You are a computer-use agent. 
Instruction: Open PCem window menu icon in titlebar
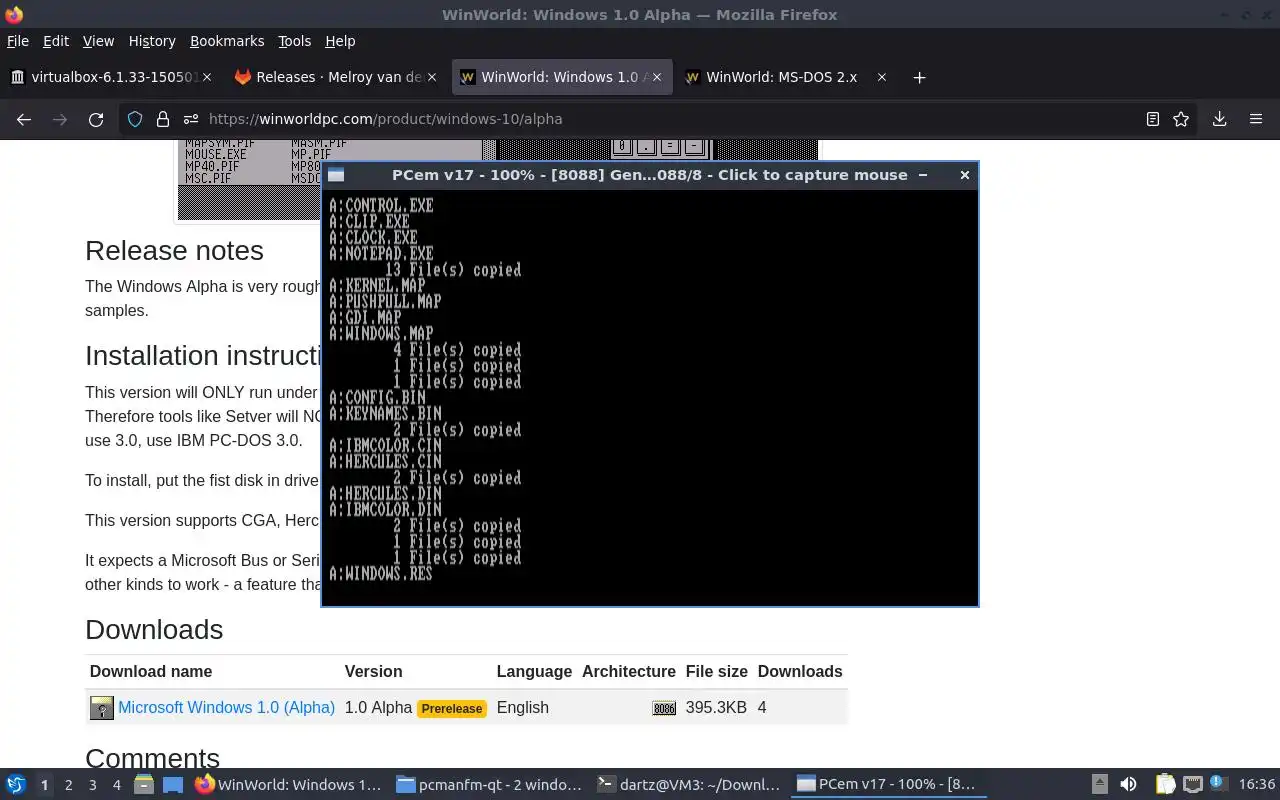click(x=336, y=175)
